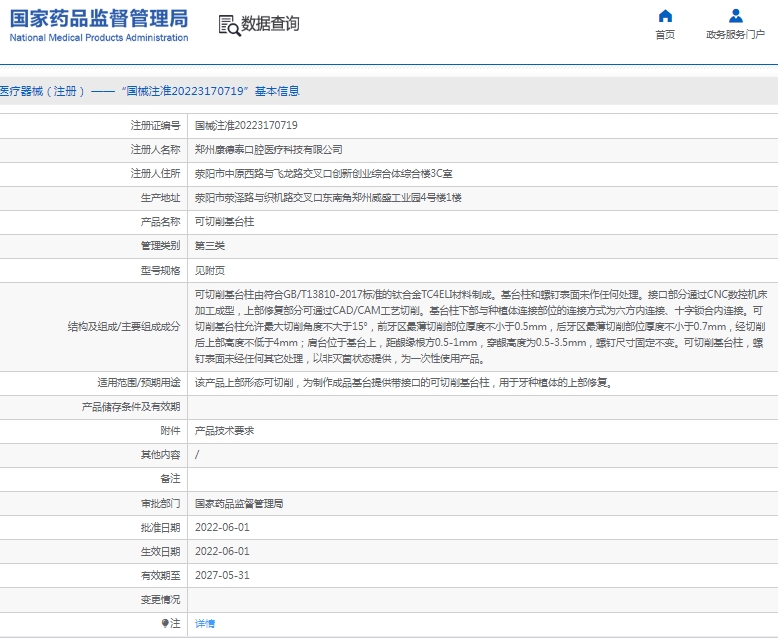The width and height of the screenshot is (778, 638).
Task: Click the 注册证编号 label
Action: coord(155,126)
